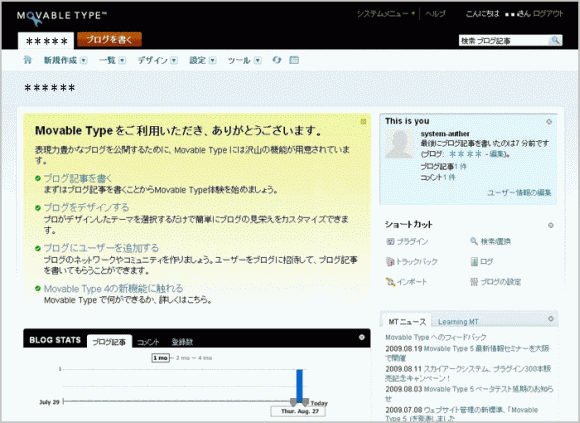Image resolution: width=580 pixels, height=423 pixels.
Task: Select the MT ニュース tab
Action: pyautogui.click(x=407, y=322)
